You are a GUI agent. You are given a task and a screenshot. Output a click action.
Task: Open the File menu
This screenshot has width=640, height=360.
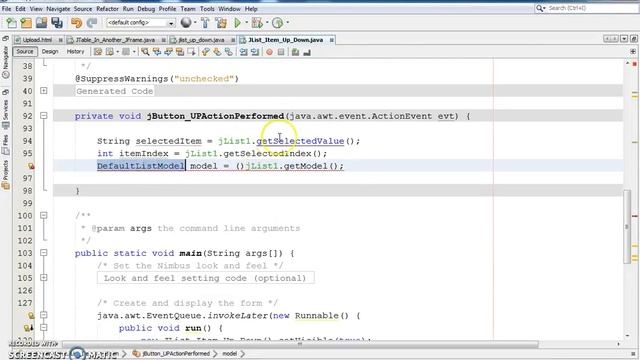(6, 9)
